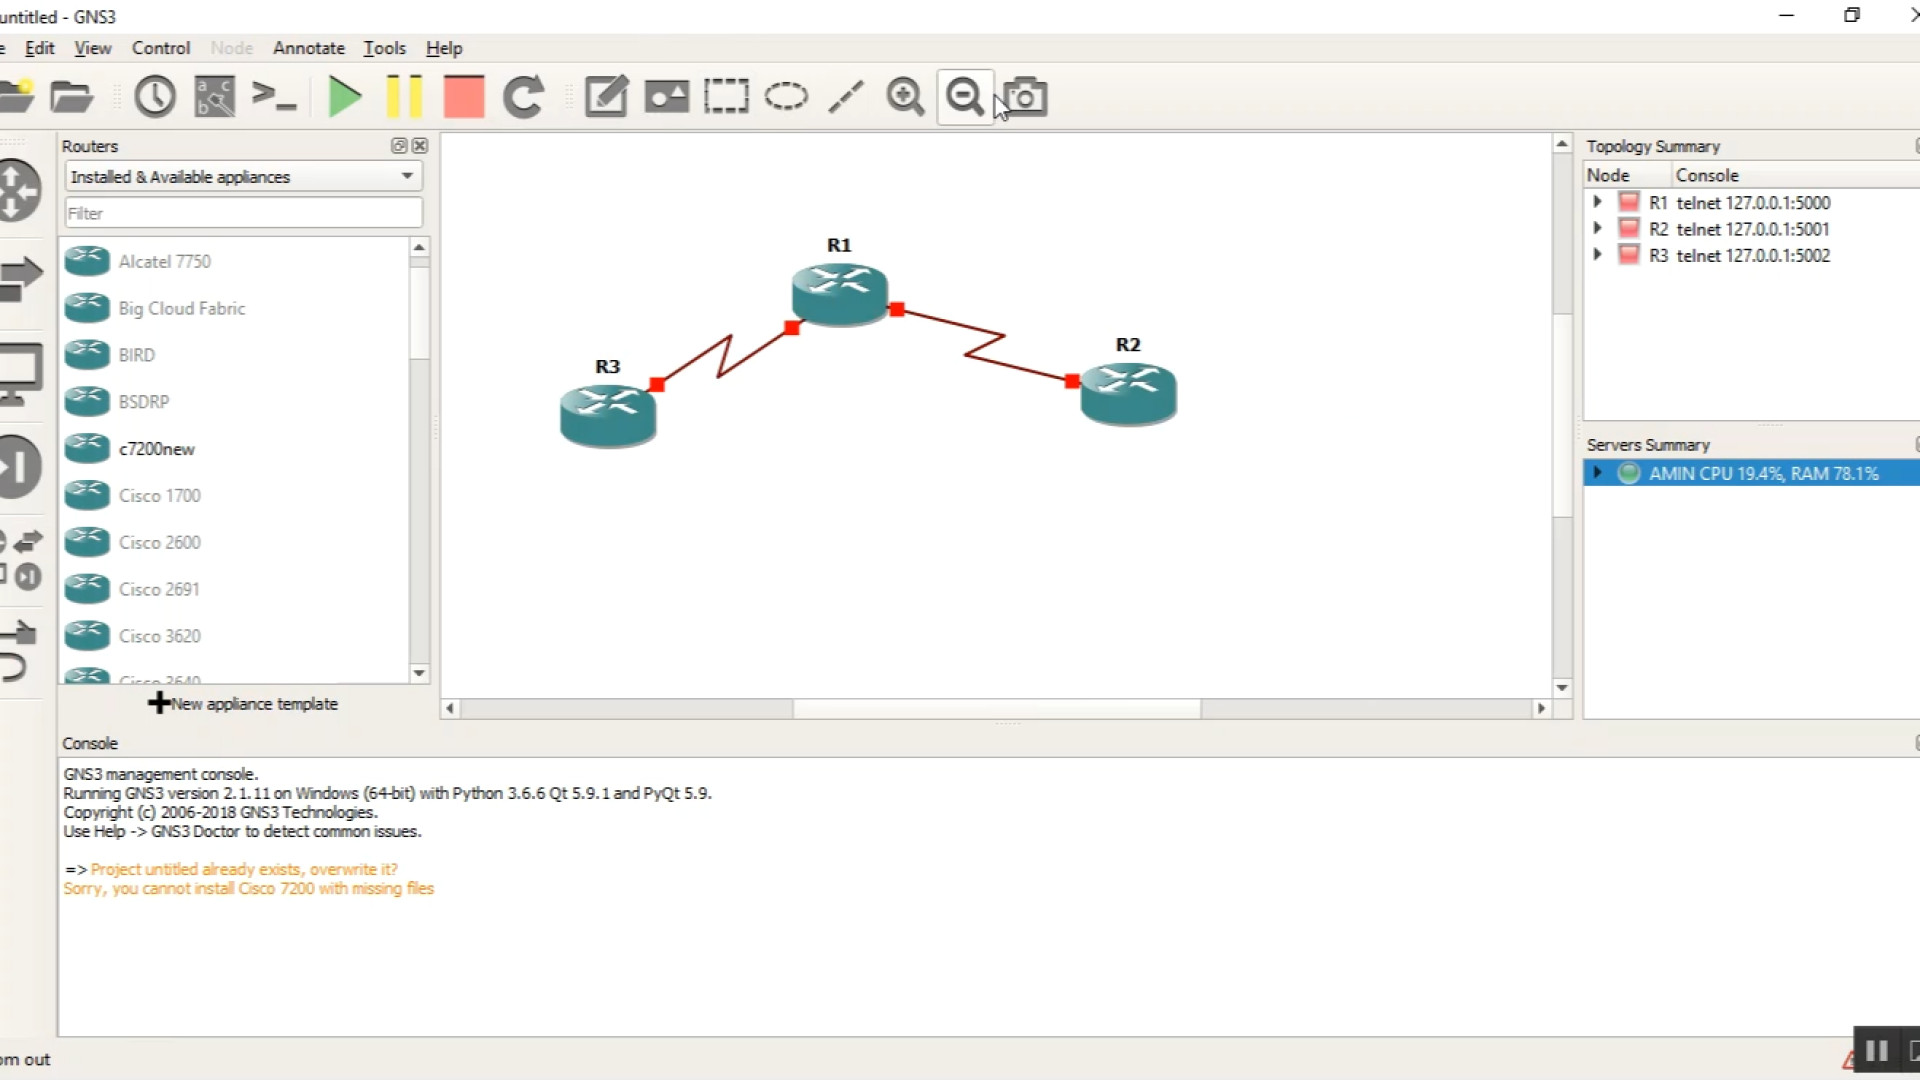
Task: Select the add a link tool
Action: pos(18,650)
